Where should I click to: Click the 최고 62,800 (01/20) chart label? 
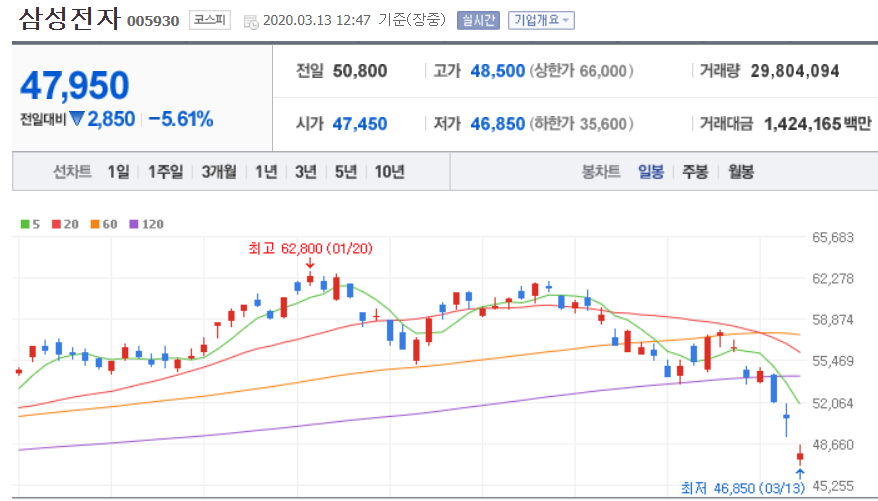click(310, 248)
